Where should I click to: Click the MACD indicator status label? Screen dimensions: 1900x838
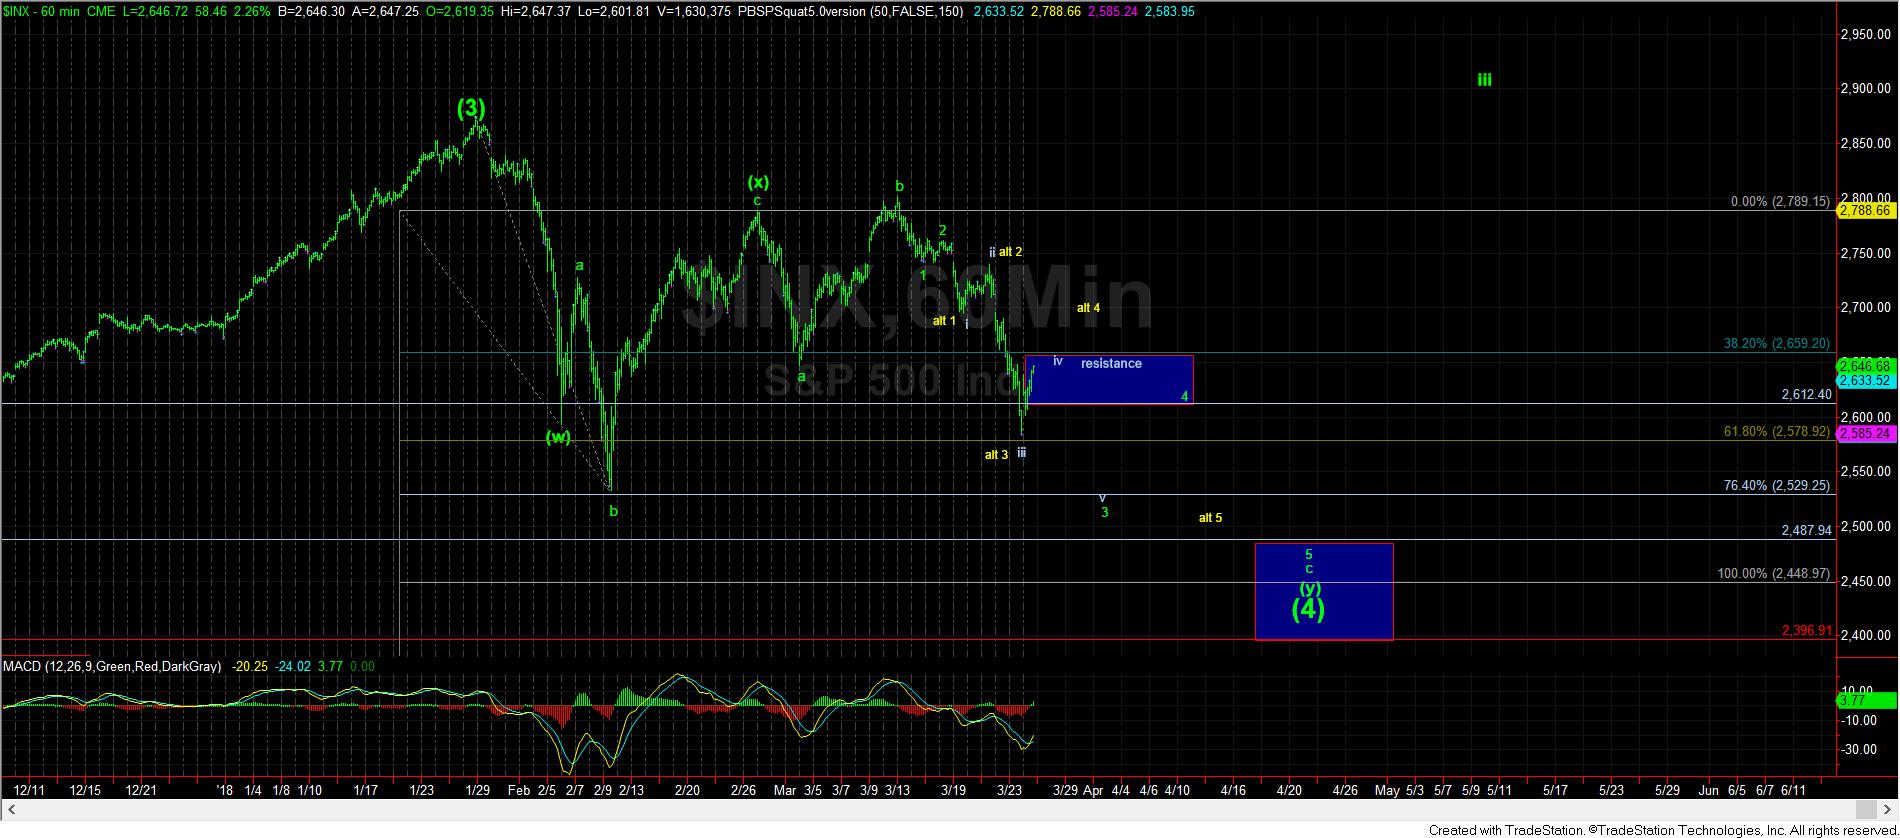coord(112,666)
